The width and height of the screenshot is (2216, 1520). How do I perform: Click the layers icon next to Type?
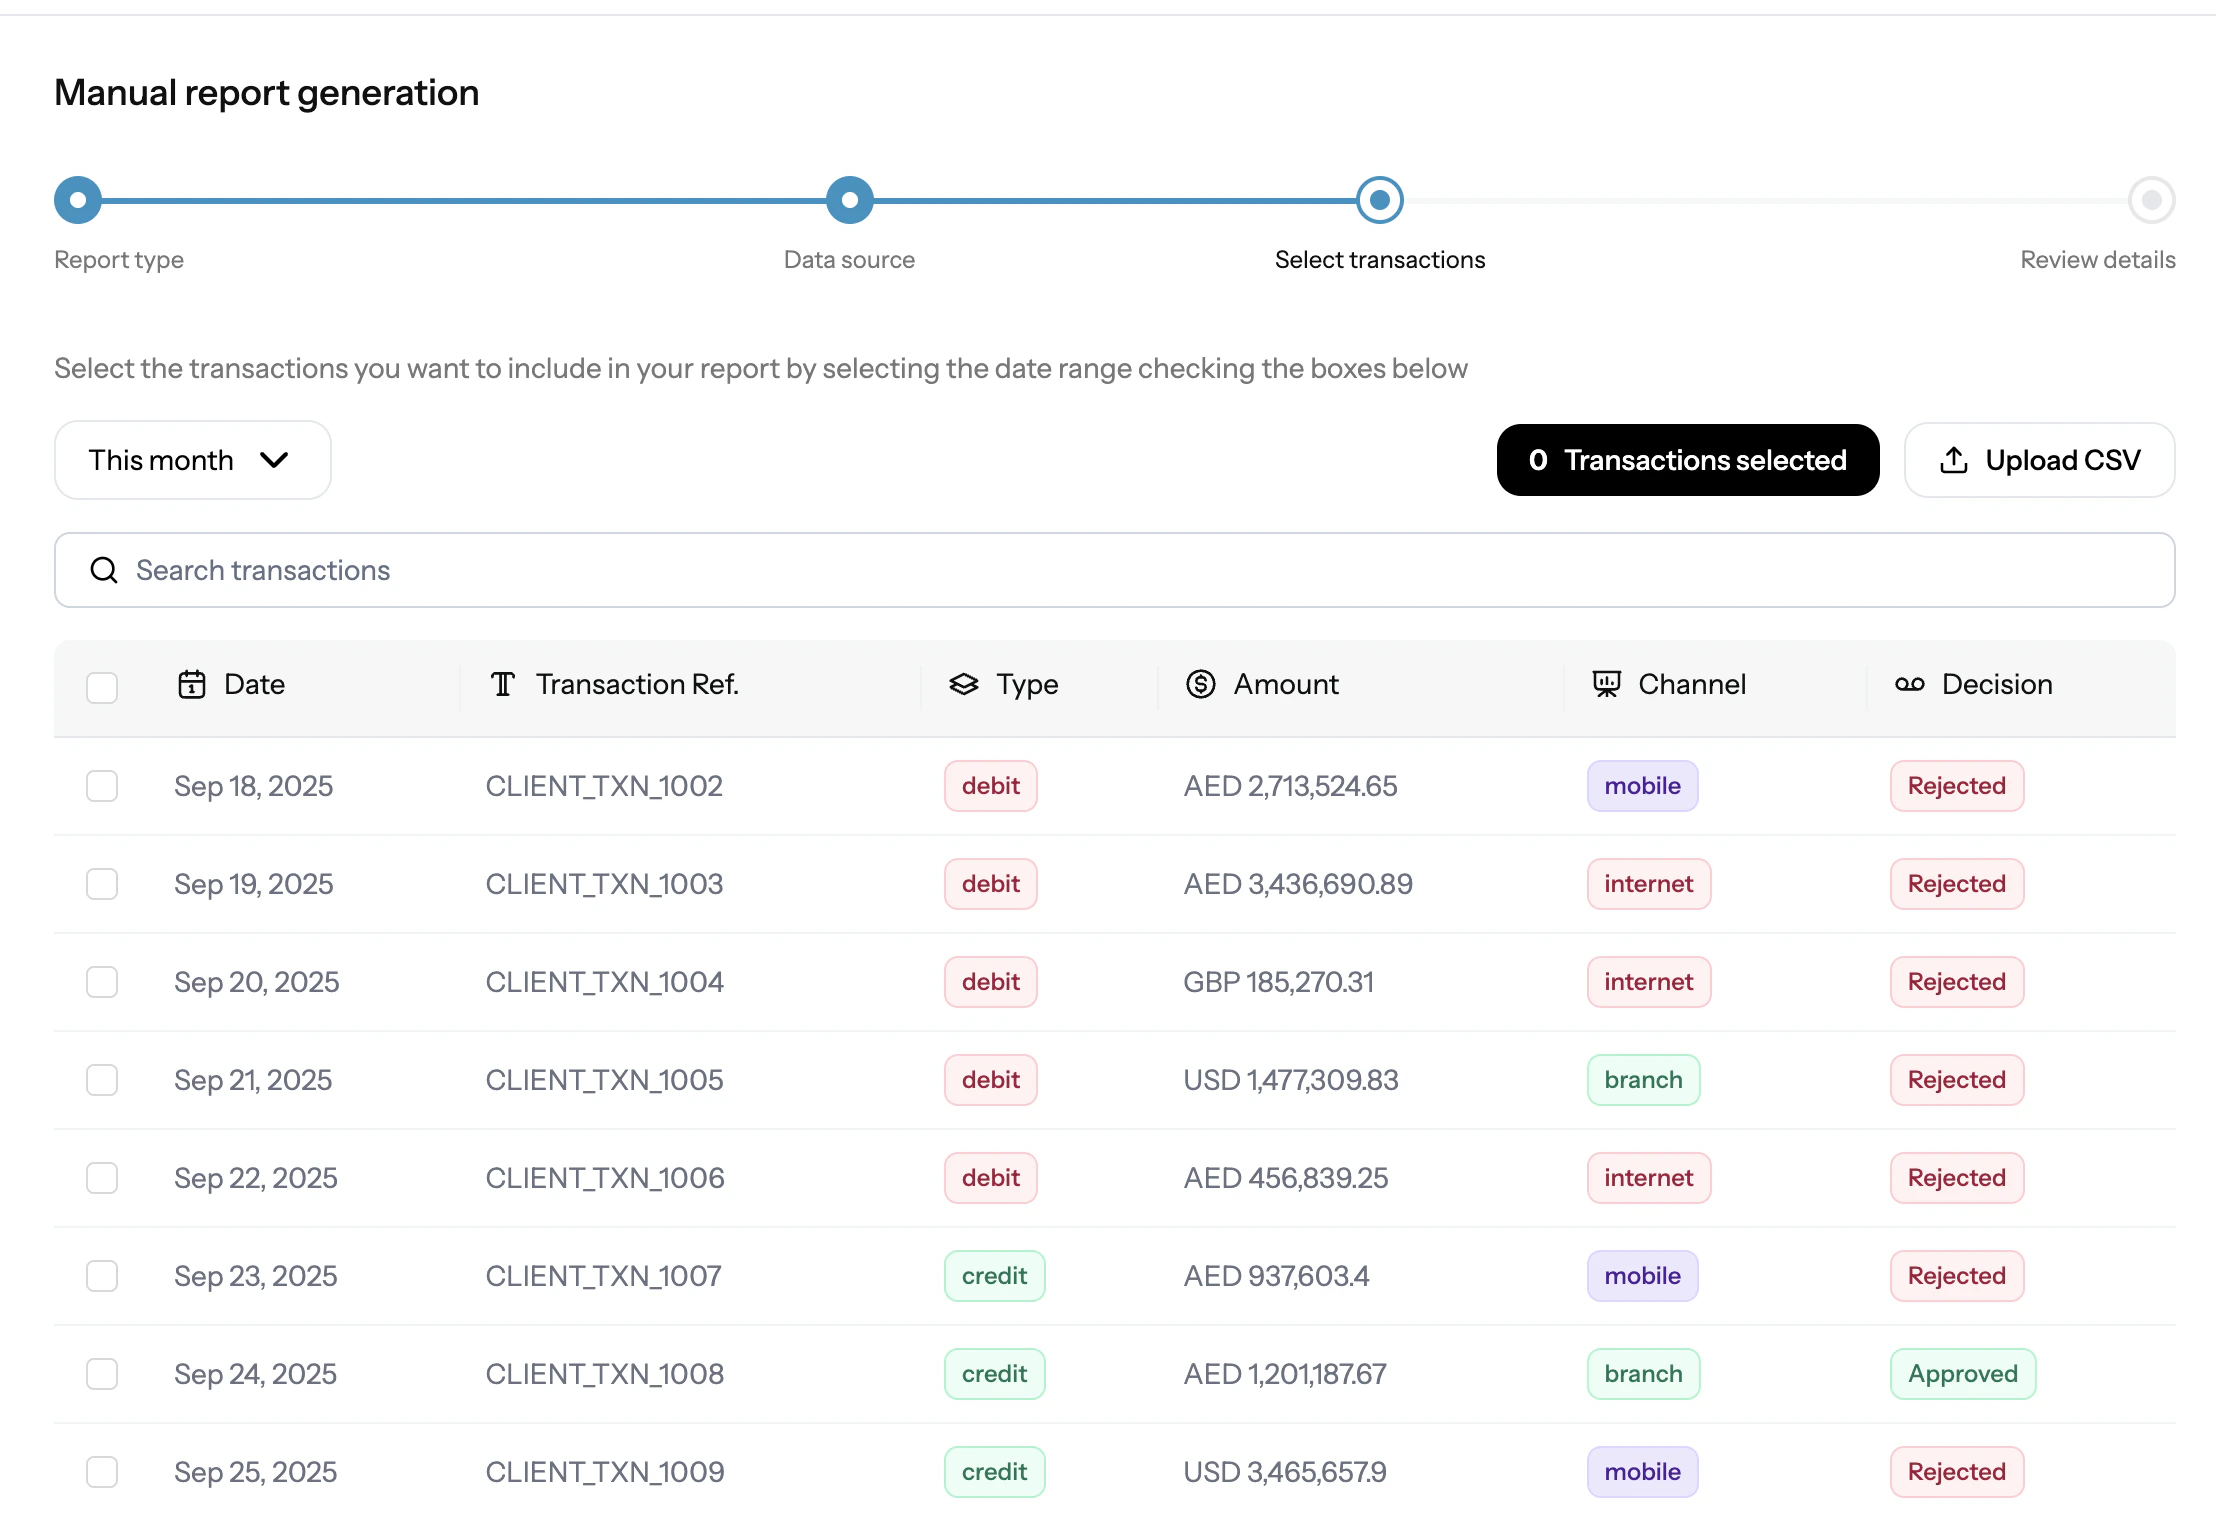tap(963, 684)
